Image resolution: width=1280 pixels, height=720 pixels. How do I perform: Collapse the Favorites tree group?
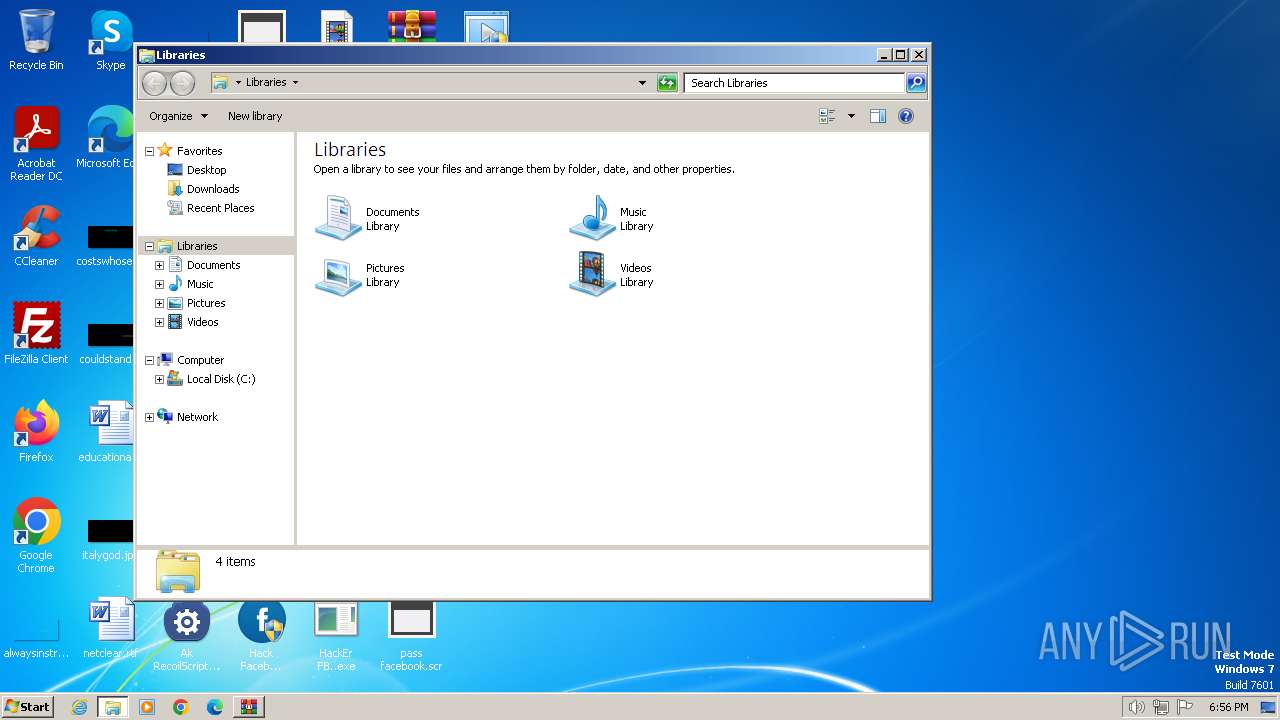[150, 151]
